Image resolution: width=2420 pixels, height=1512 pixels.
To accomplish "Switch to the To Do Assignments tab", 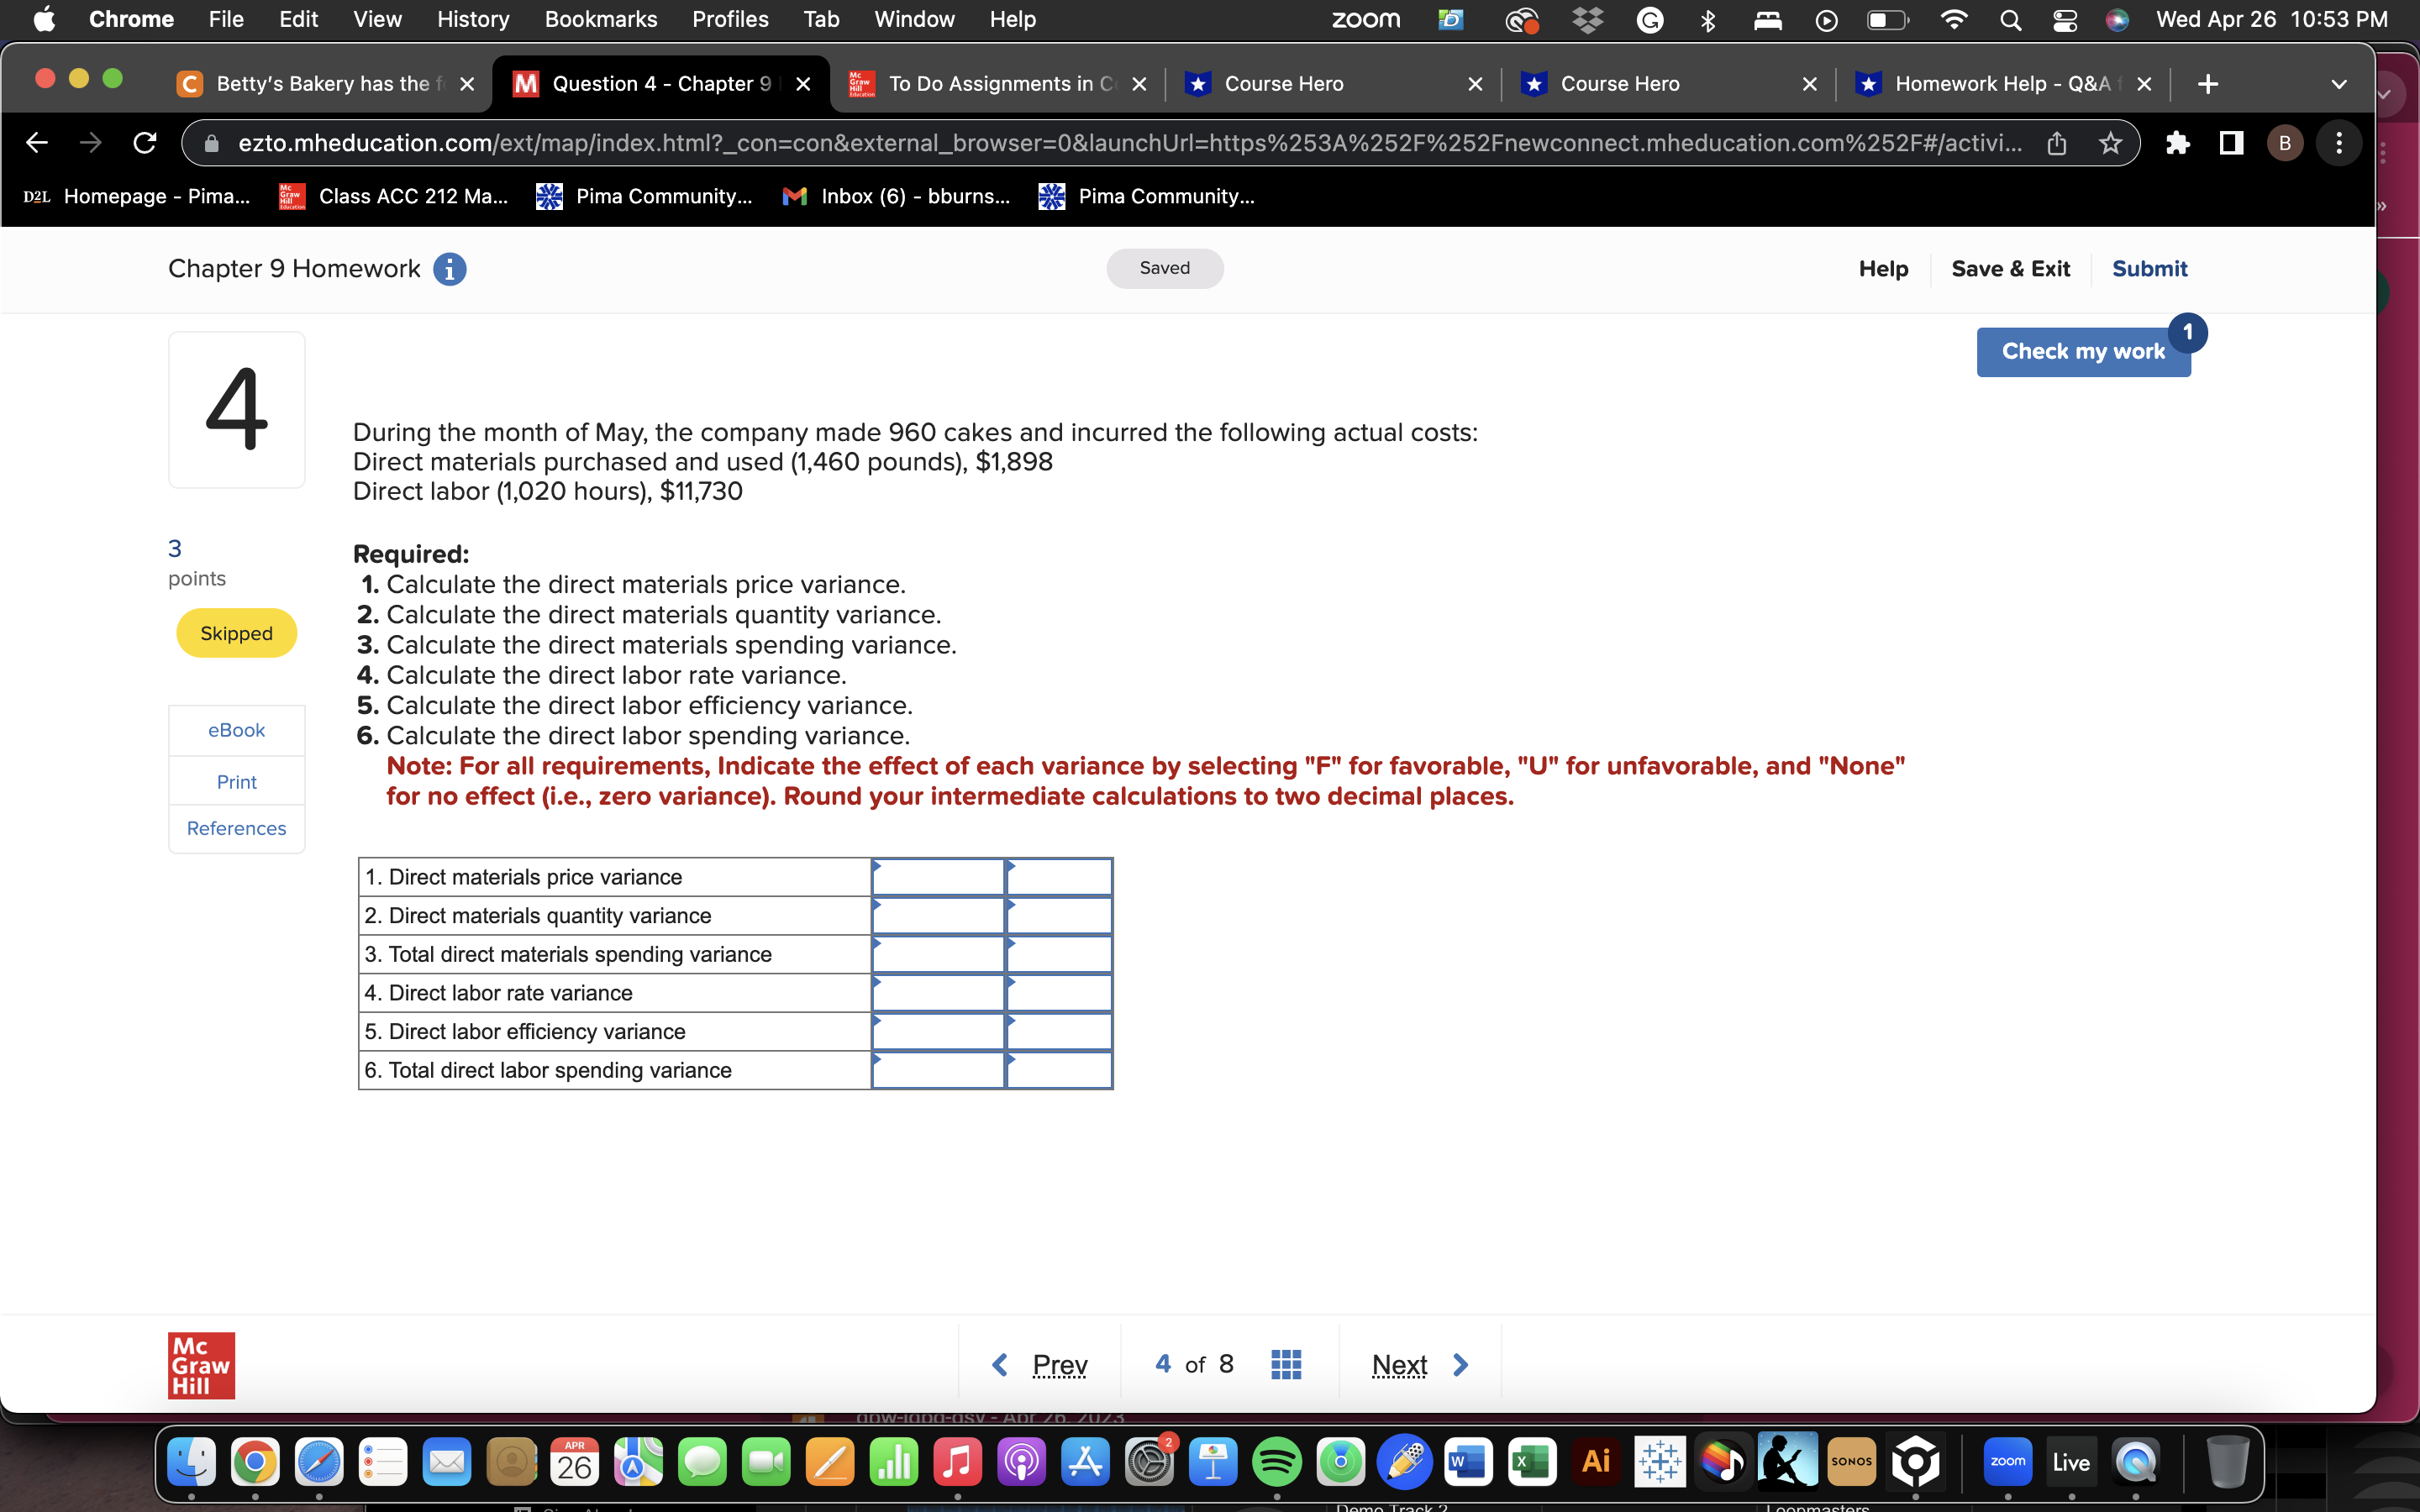I will click(x=990, y=84).
